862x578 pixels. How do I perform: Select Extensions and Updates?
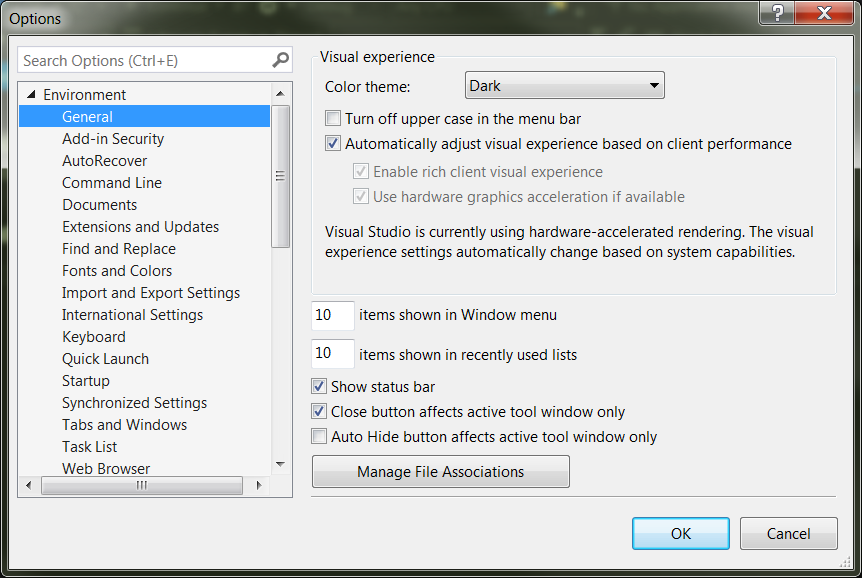tap(140, 227)
